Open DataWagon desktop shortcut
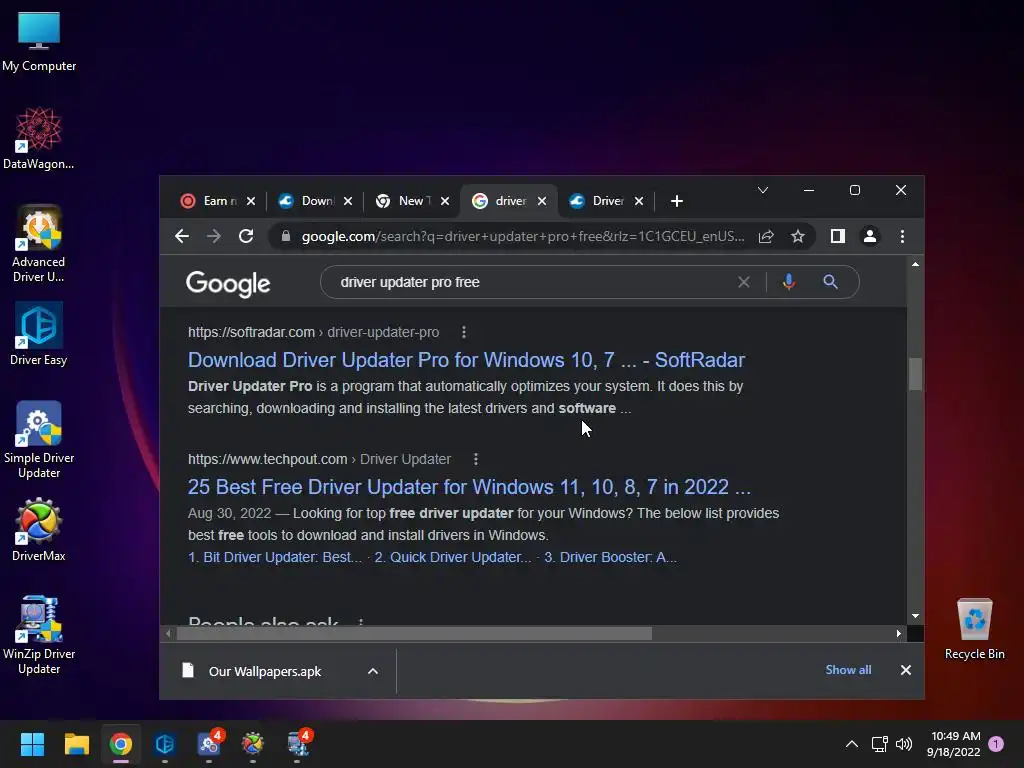 (x=39, y=138)
